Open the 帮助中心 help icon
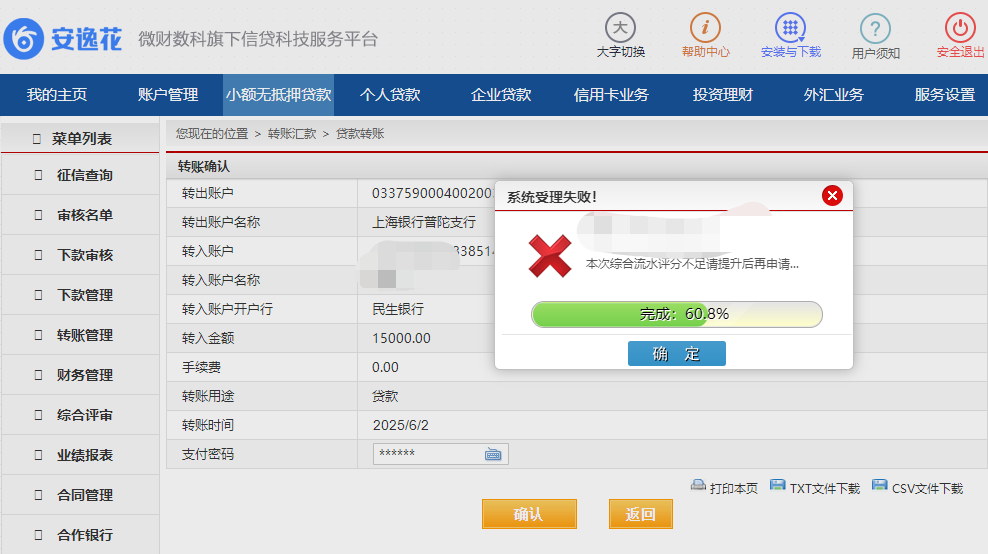The height and width of the screenshot is (554, 988). (705, 28)
